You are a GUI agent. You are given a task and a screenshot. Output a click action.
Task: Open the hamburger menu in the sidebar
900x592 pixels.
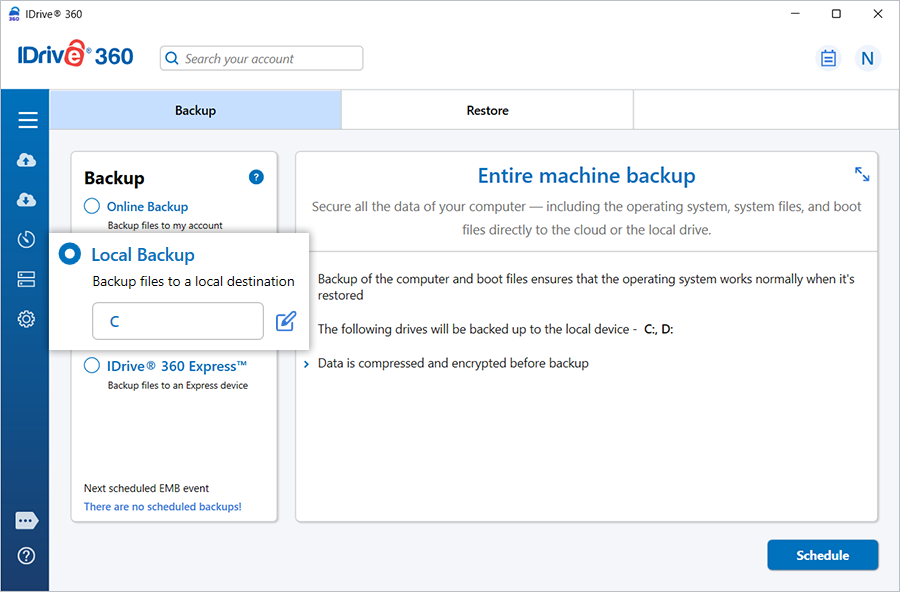(27, 120)
